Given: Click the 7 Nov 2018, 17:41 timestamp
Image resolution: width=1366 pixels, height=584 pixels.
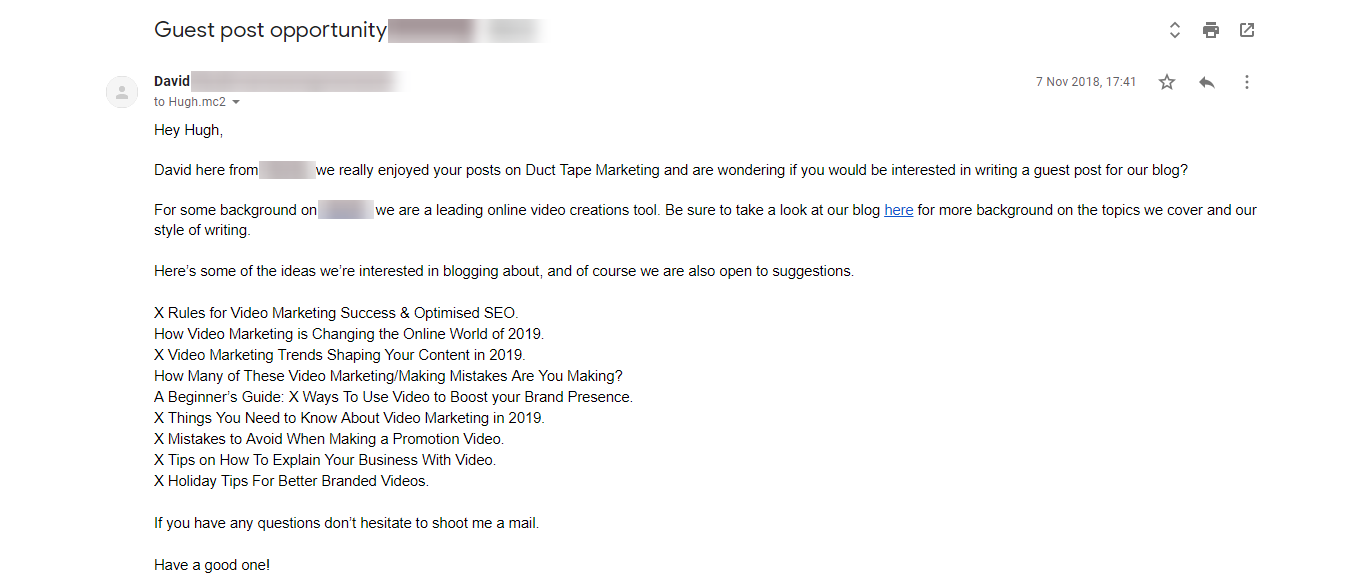Looking at the screenshot, I should pos(1086,82).
